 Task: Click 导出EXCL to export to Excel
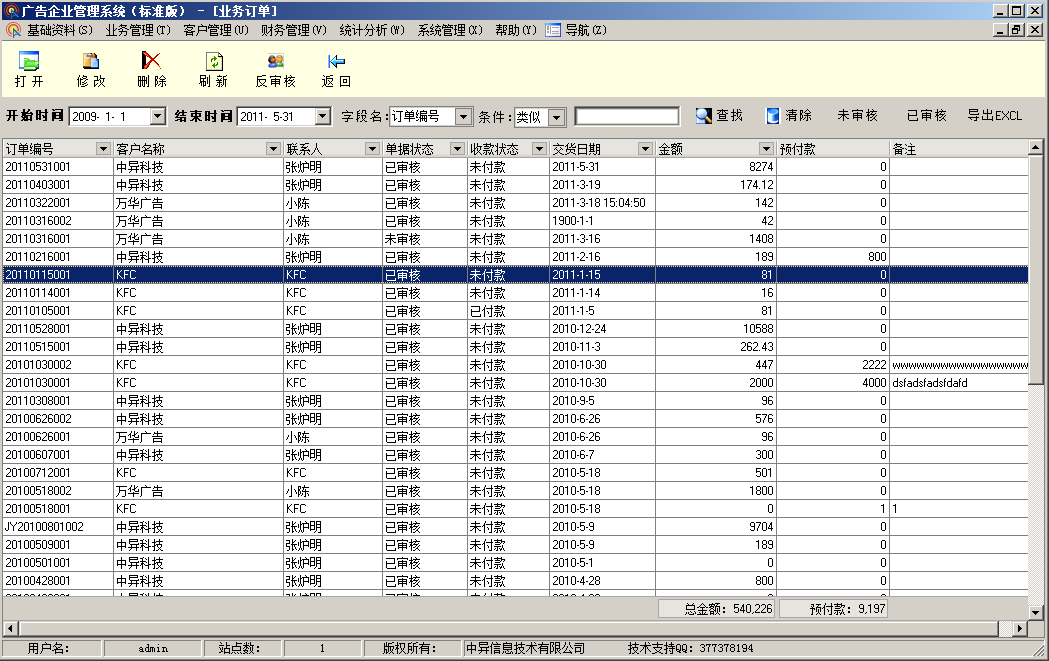click(x=995, y=116)
